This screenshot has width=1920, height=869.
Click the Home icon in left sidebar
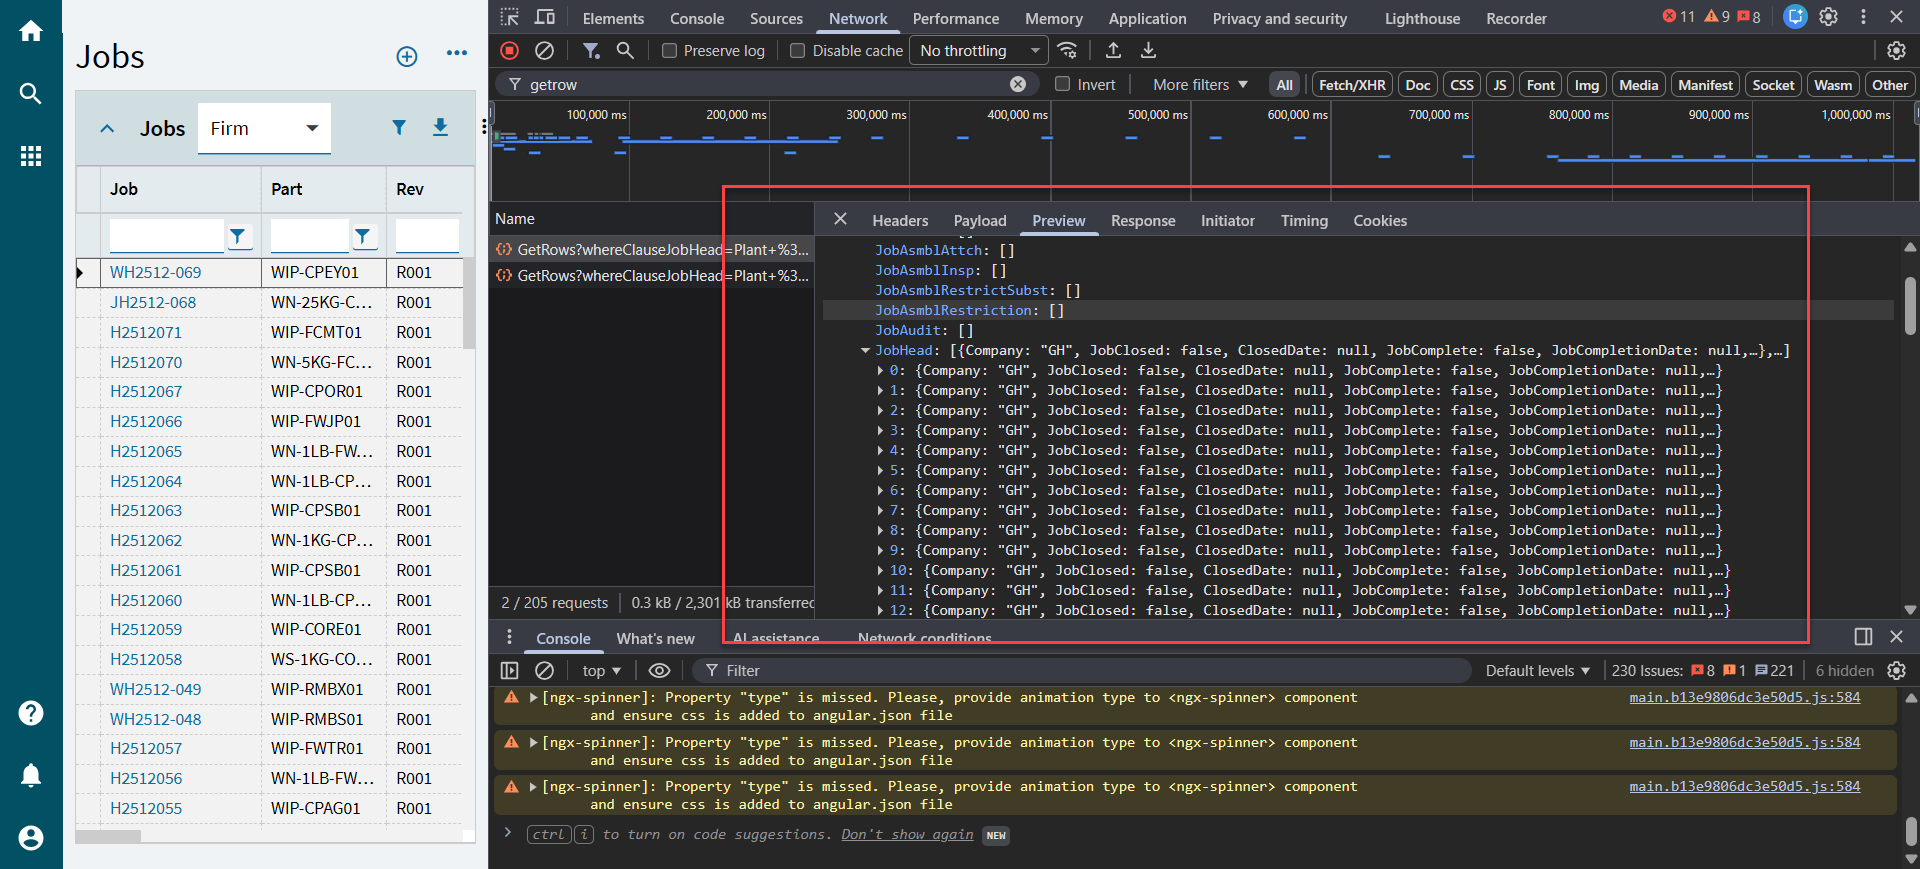(31, 31)
